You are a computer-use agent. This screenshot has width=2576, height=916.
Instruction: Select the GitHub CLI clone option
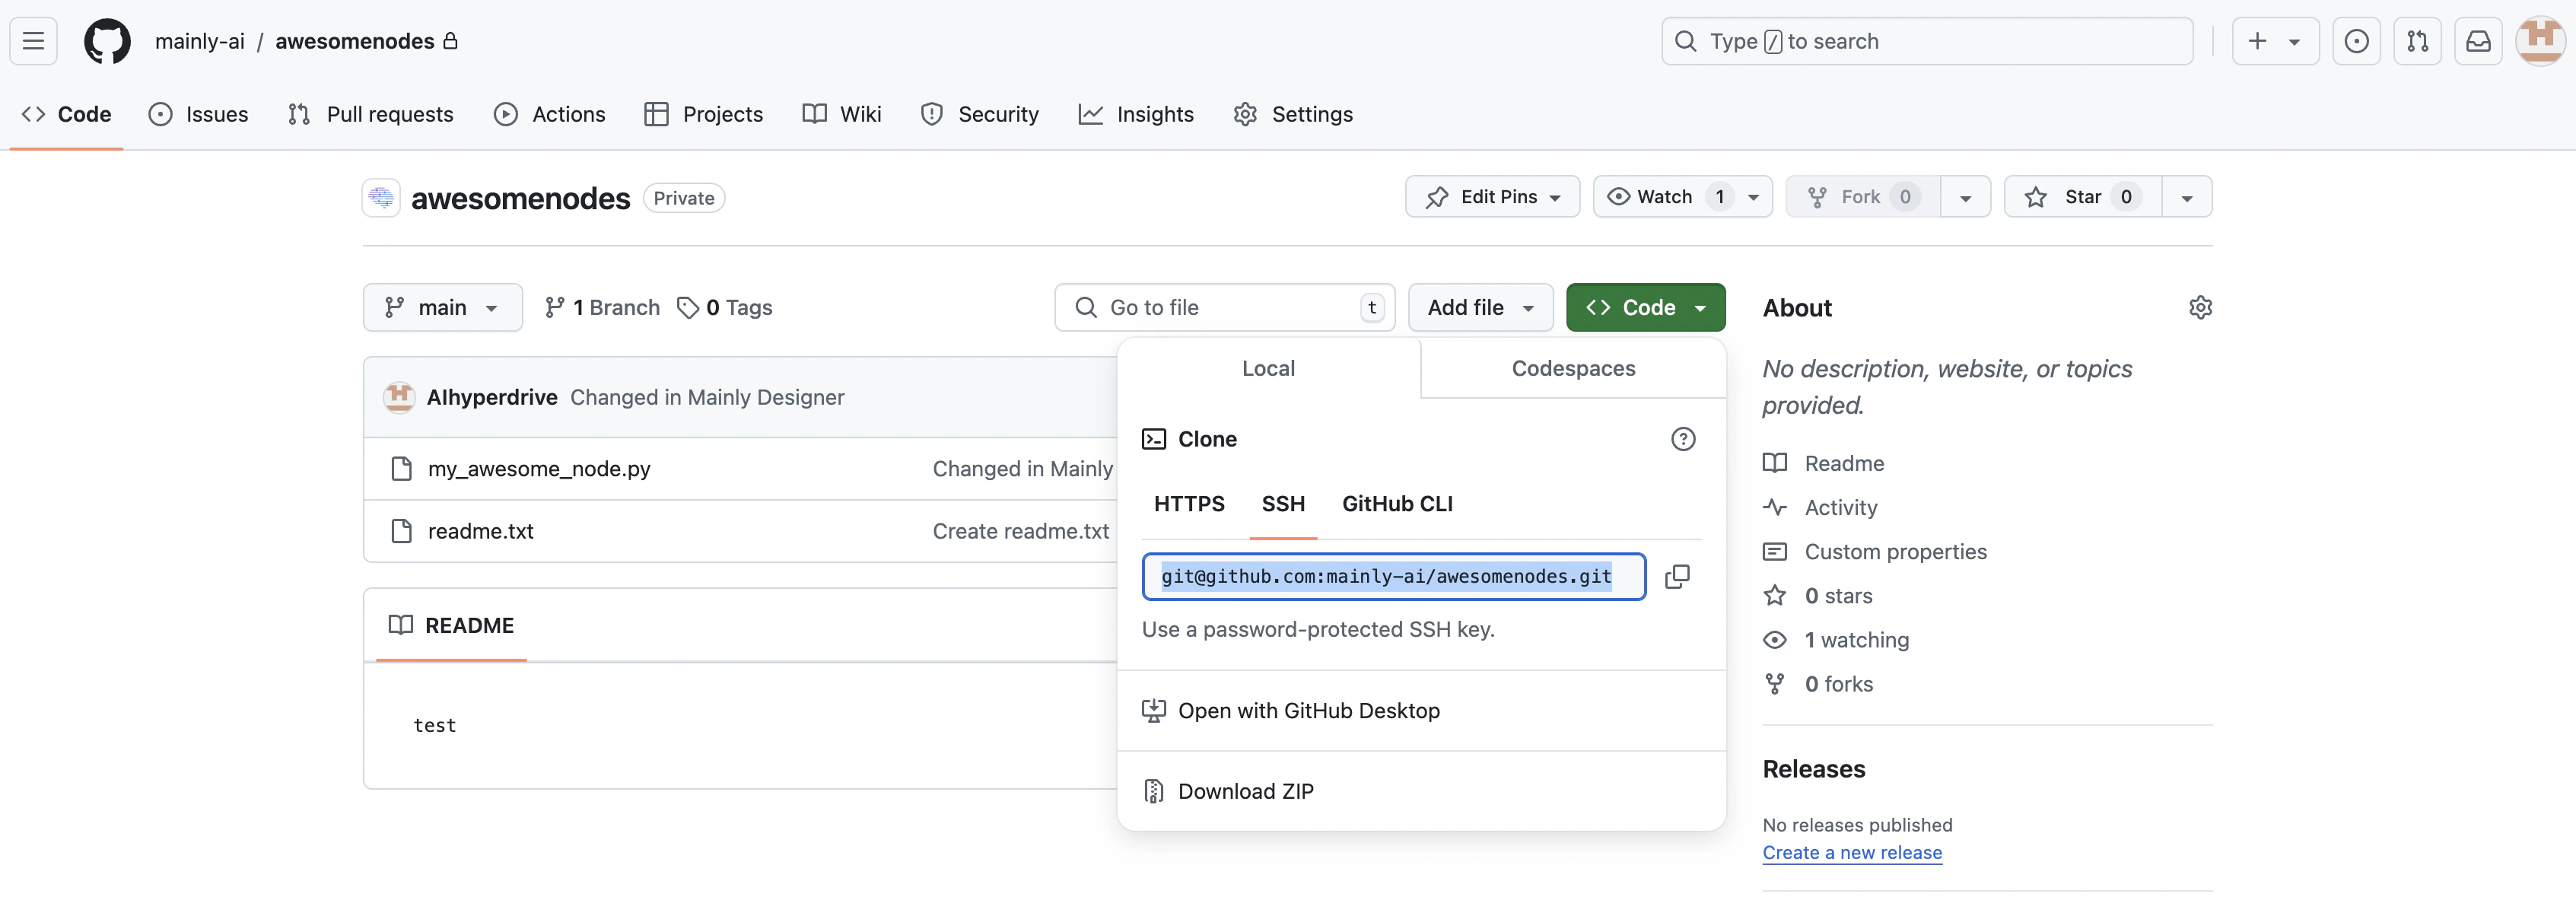(x=1397, y=504)
